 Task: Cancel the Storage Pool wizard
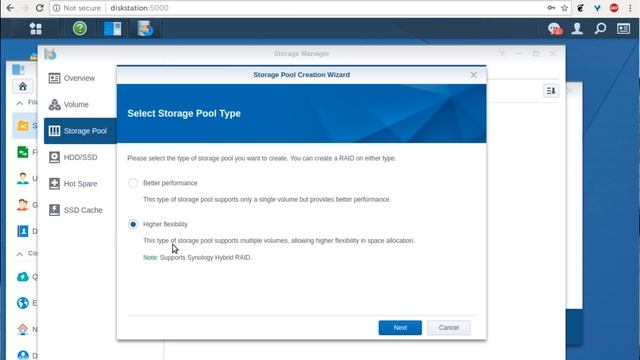click(449, 328)
